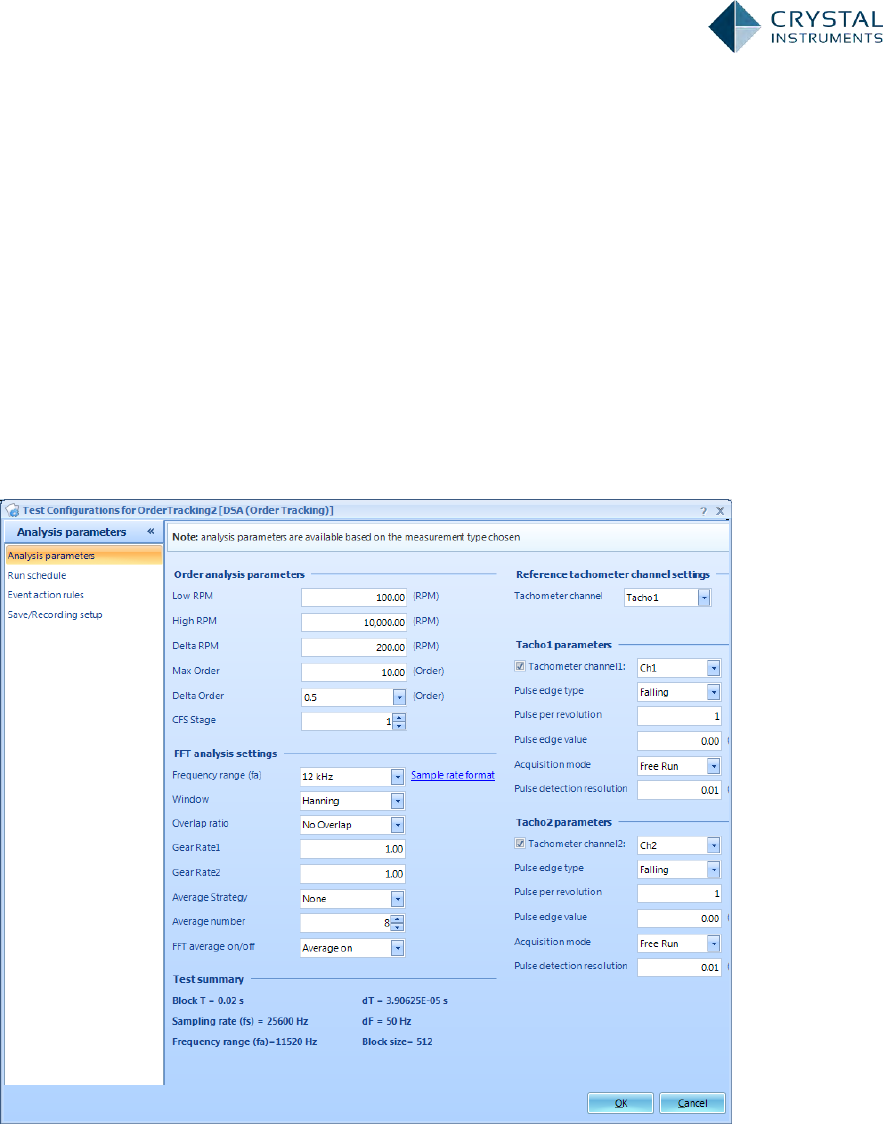Click the Max Order input field
883x1124 pixels.
tap(354, 672)
